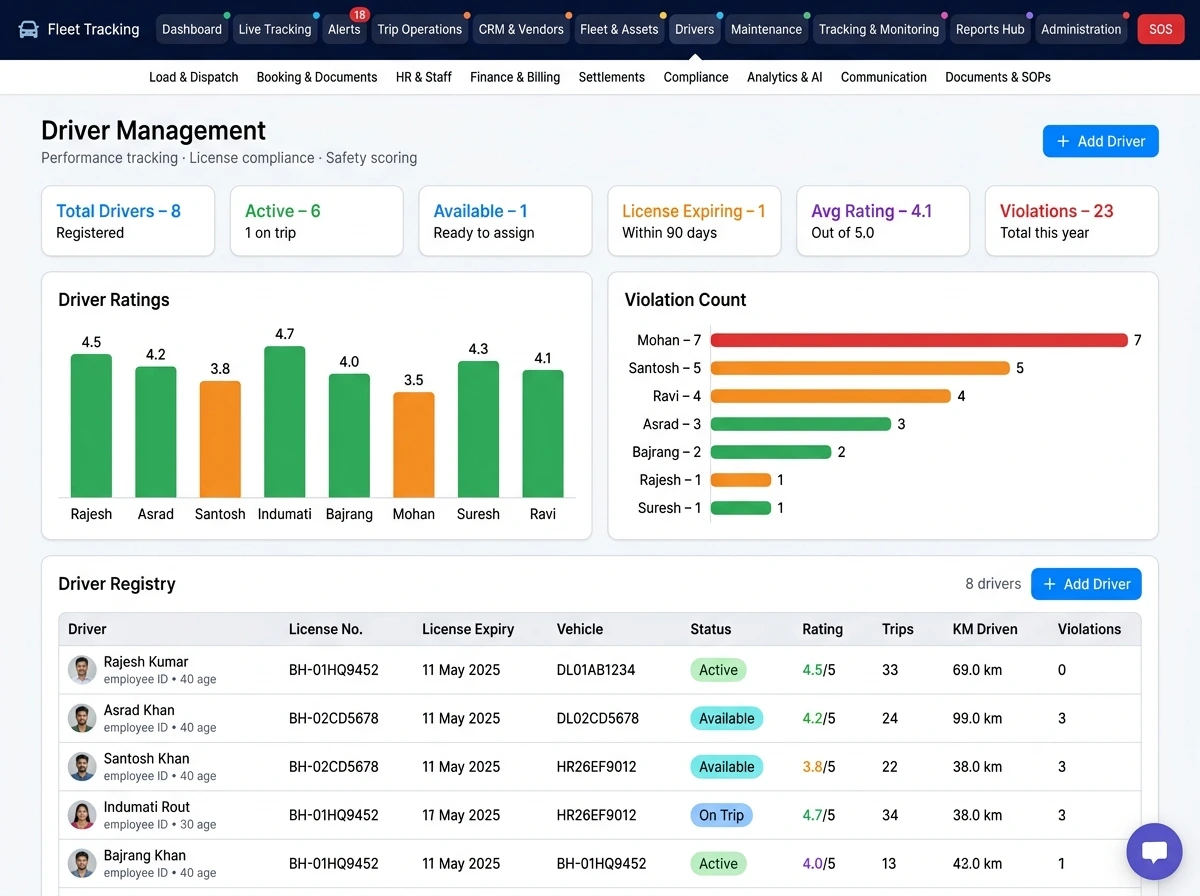Open Compliance submenu item
This screenshot has width=1200, height=896.
pos(696,77)
